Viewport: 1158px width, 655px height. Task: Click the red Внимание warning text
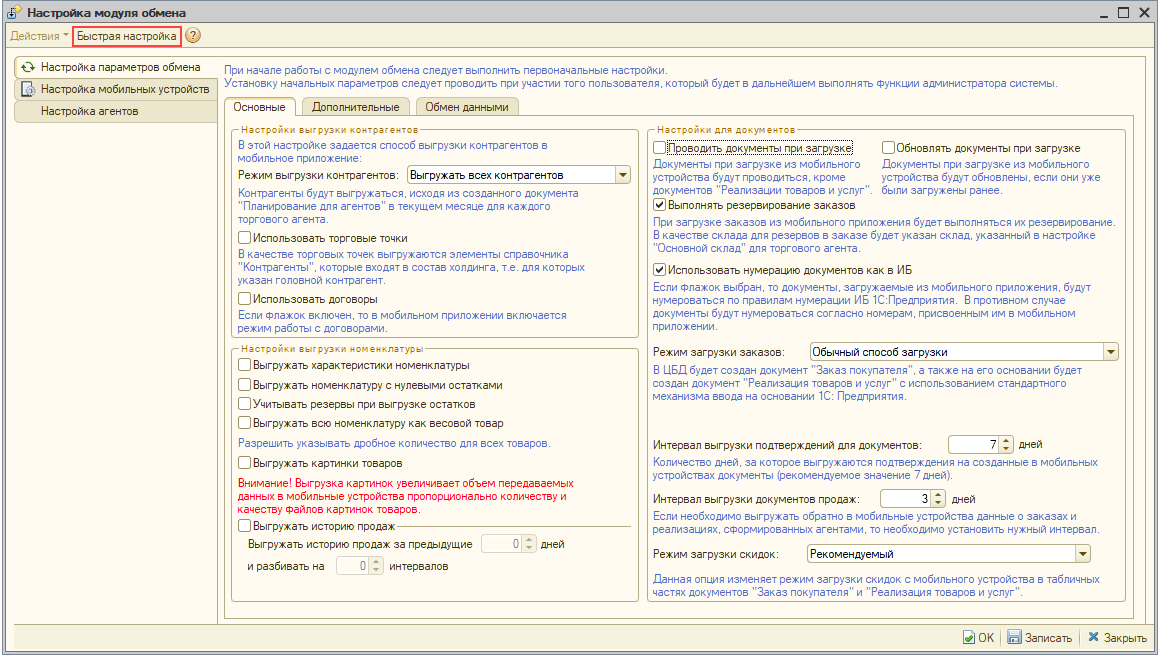(405, 496)
